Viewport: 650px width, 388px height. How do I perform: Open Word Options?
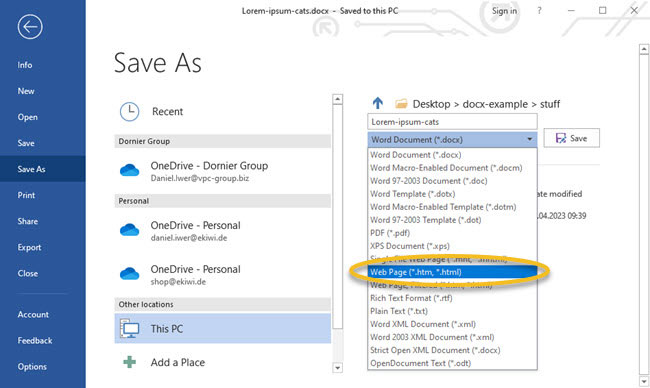tap(32, 367)
